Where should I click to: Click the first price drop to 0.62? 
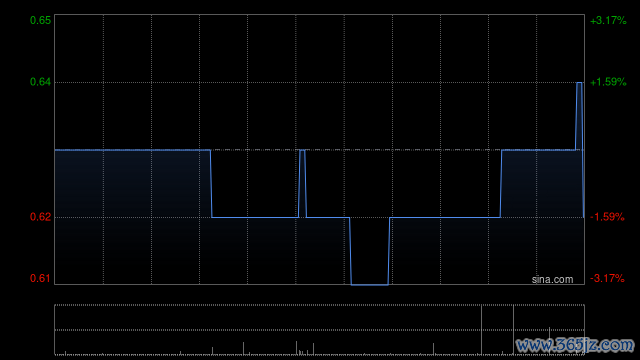pyautogui.click(x=211, y=184)
